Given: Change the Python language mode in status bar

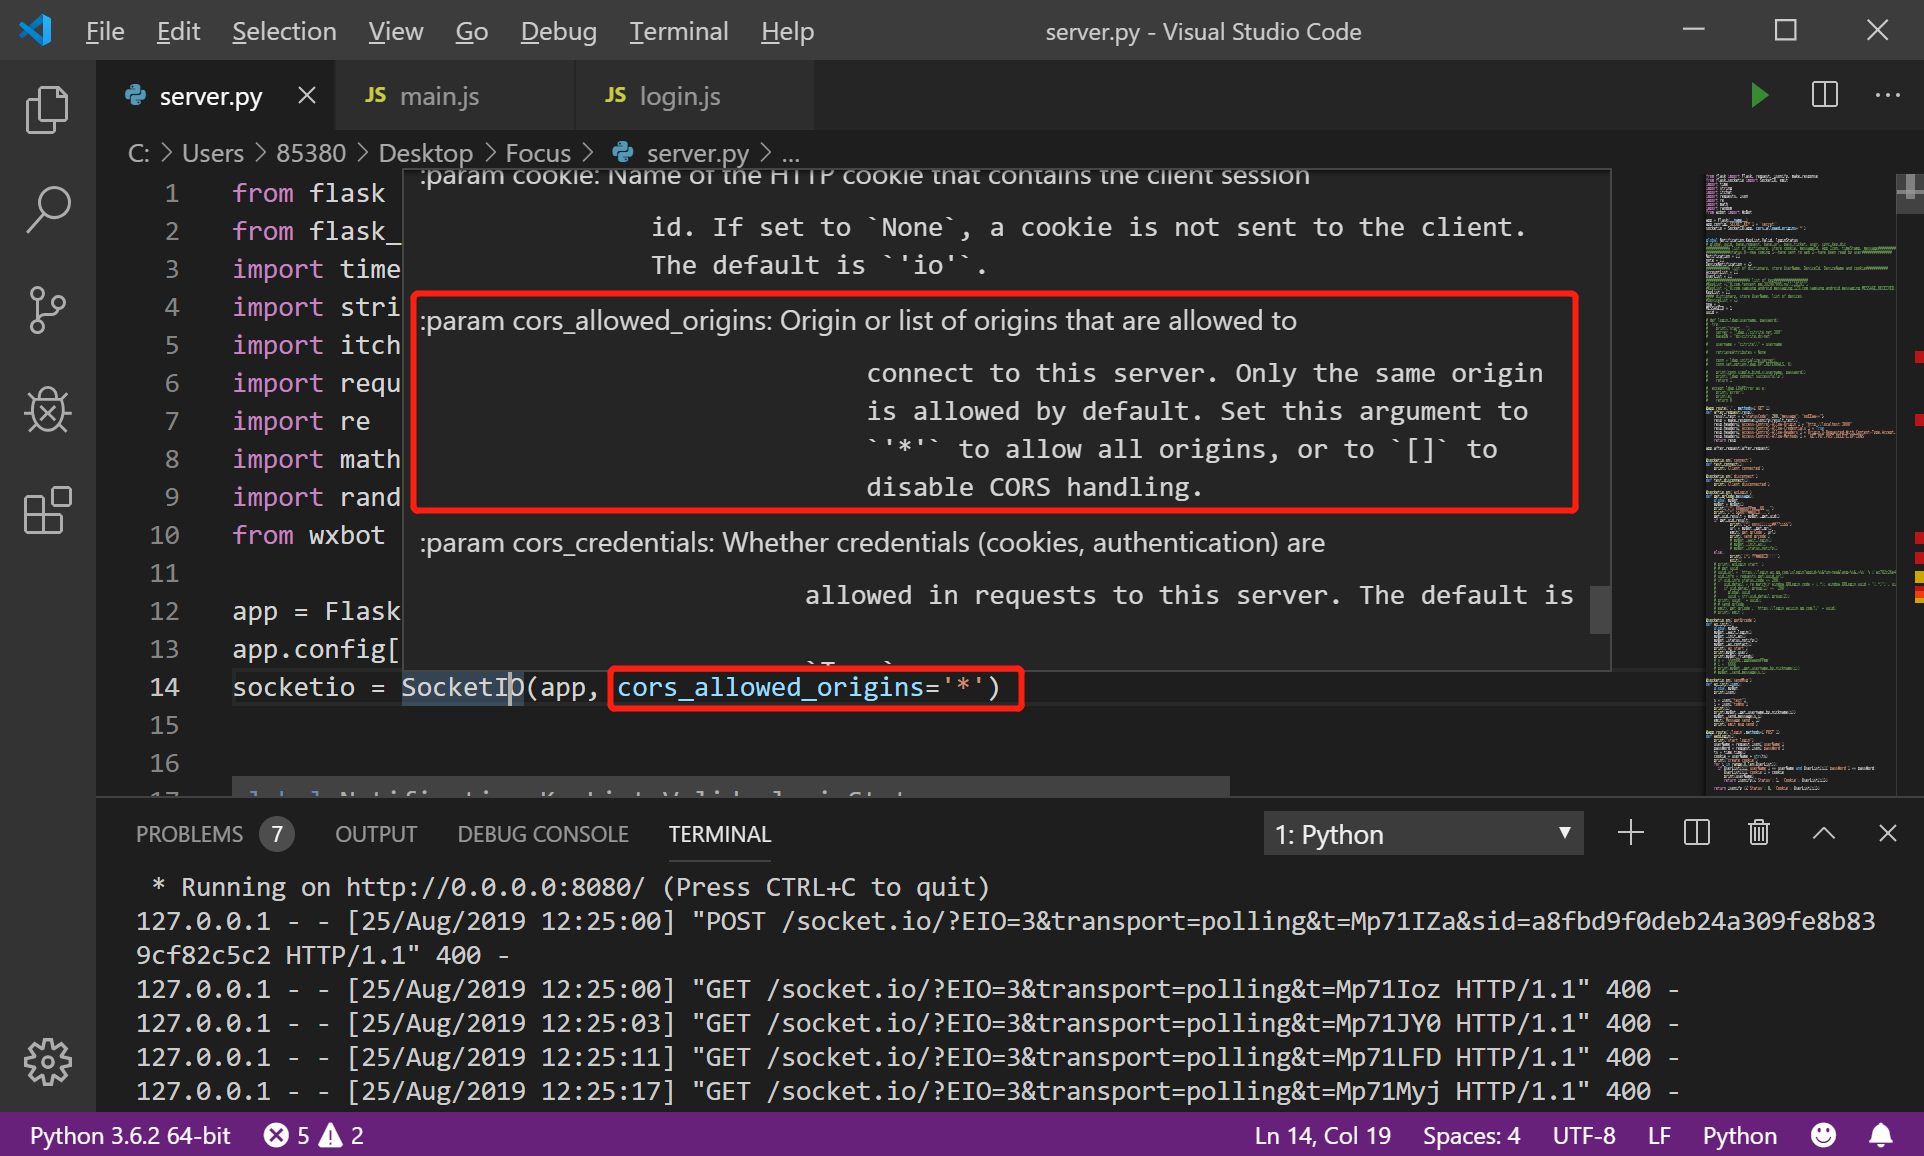Looking at the screenshot, I should point(1739,1136).
